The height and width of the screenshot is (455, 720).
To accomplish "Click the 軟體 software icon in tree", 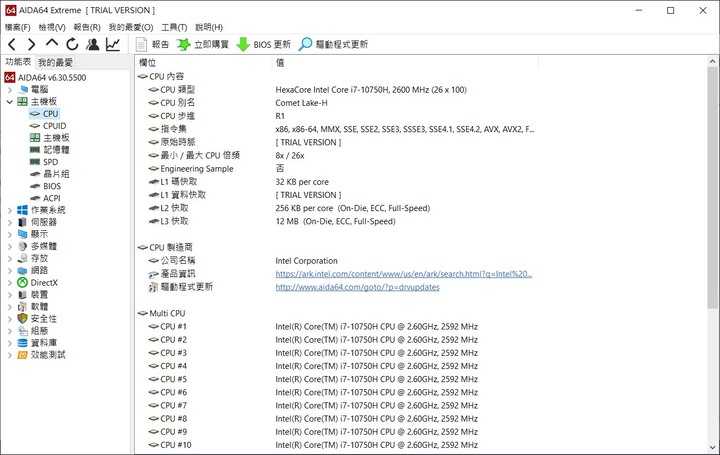I will click(x=22, y=307).
